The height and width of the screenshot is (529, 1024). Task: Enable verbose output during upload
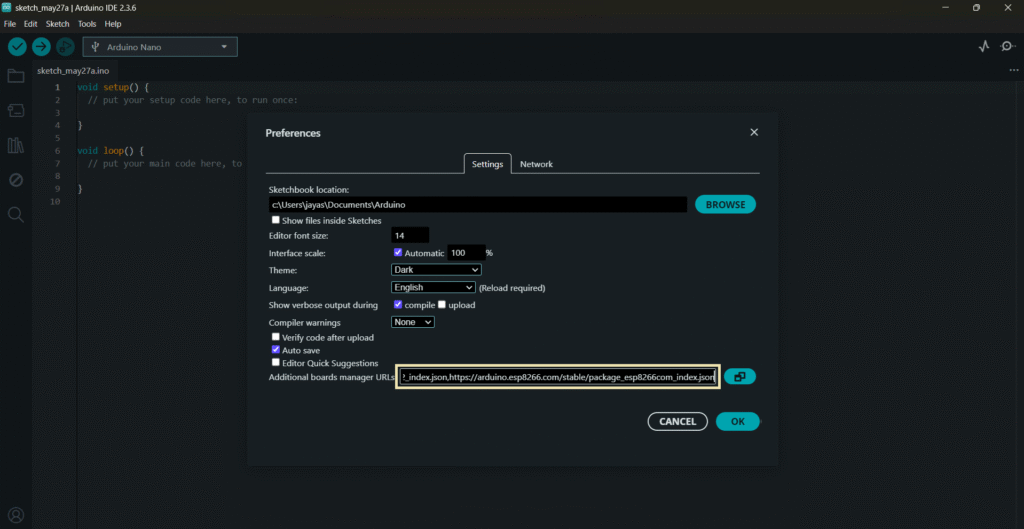click(441, 304)
